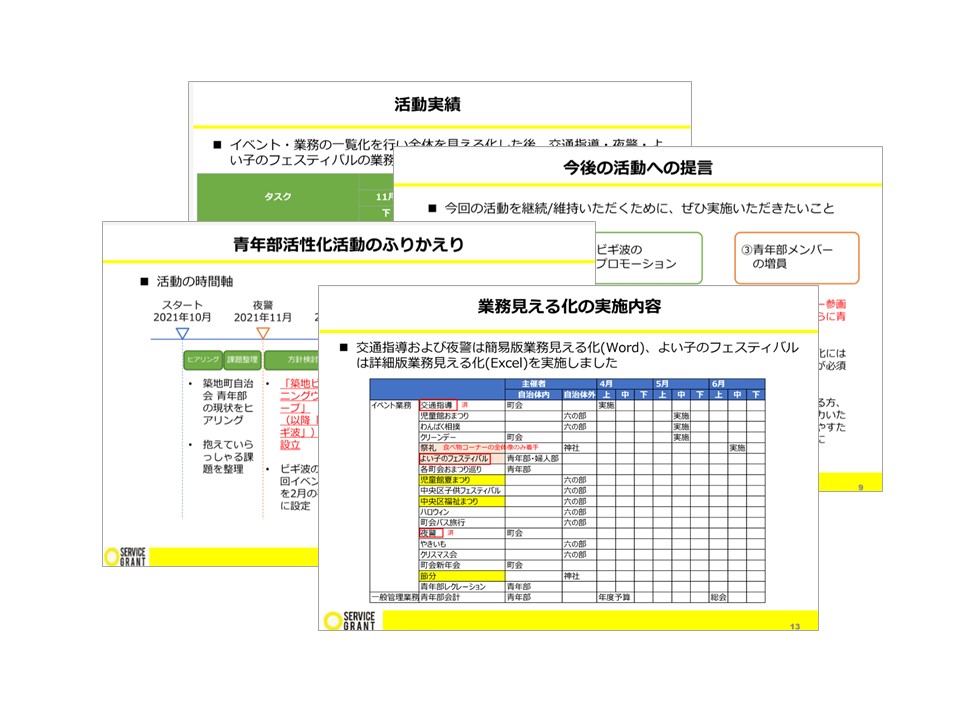Click the イベント業務 category cell
The height and width of the screenshot is (720, 960).
coord(392,405)
